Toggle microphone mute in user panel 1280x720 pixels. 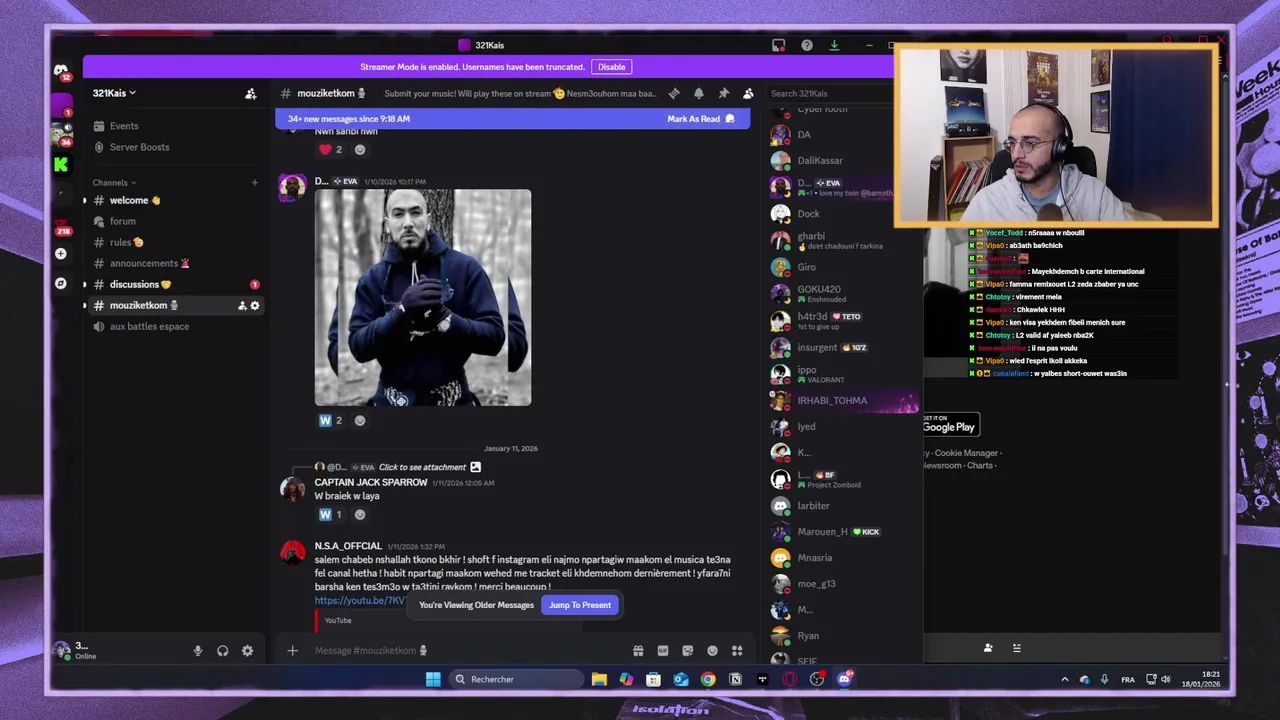point(197,651)
